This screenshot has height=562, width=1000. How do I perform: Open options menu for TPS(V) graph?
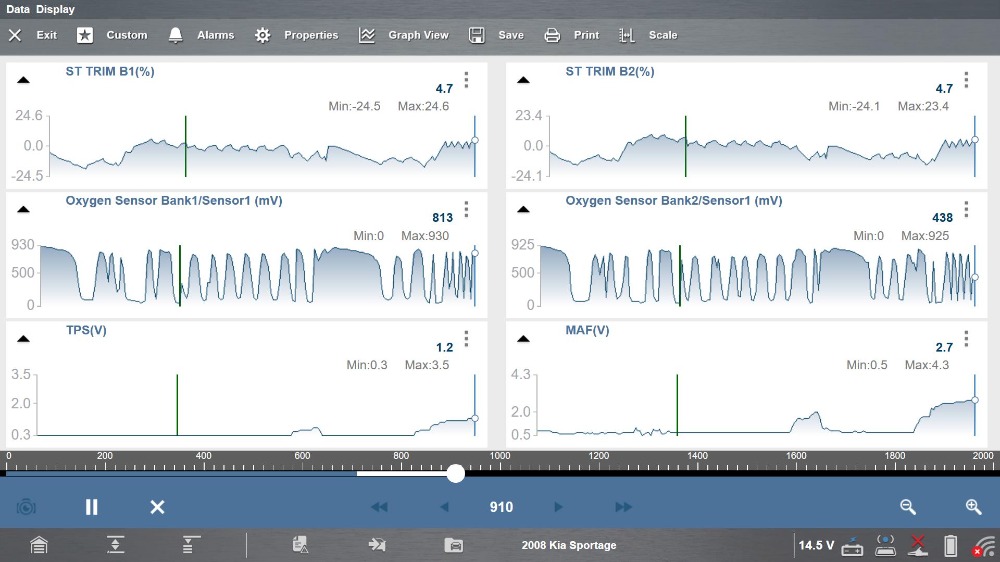(x=466, y=339)
